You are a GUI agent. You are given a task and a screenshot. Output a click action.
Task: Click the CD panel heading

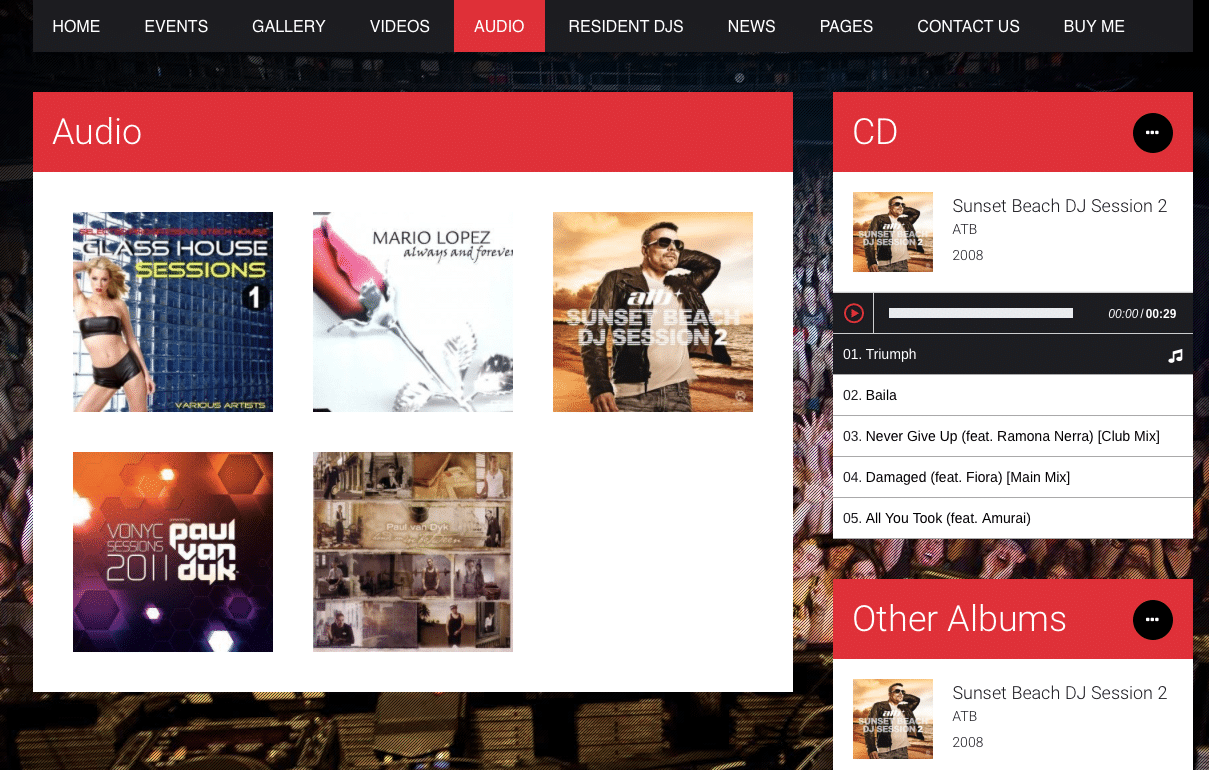pos(875,132)
